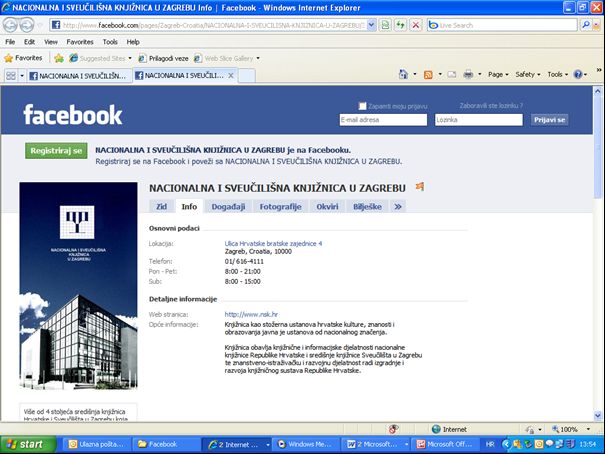The height and width of the screenshot is (454, 605).
Task: Switch to the Zid tab
Action: pyautogui.click(x=161, y=207)
